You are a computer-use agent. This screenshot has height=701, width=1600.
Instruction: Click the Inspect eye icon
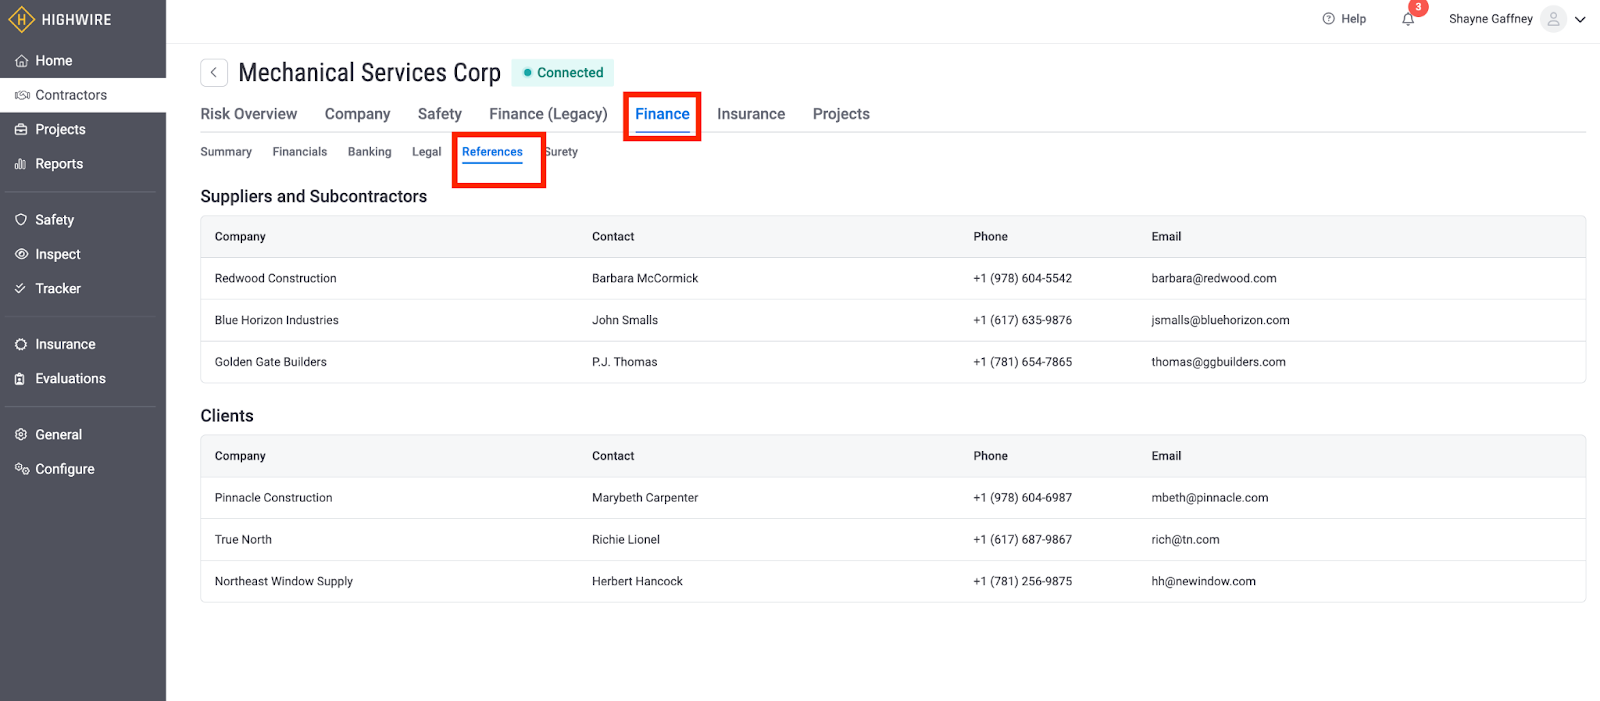[21, 254]
